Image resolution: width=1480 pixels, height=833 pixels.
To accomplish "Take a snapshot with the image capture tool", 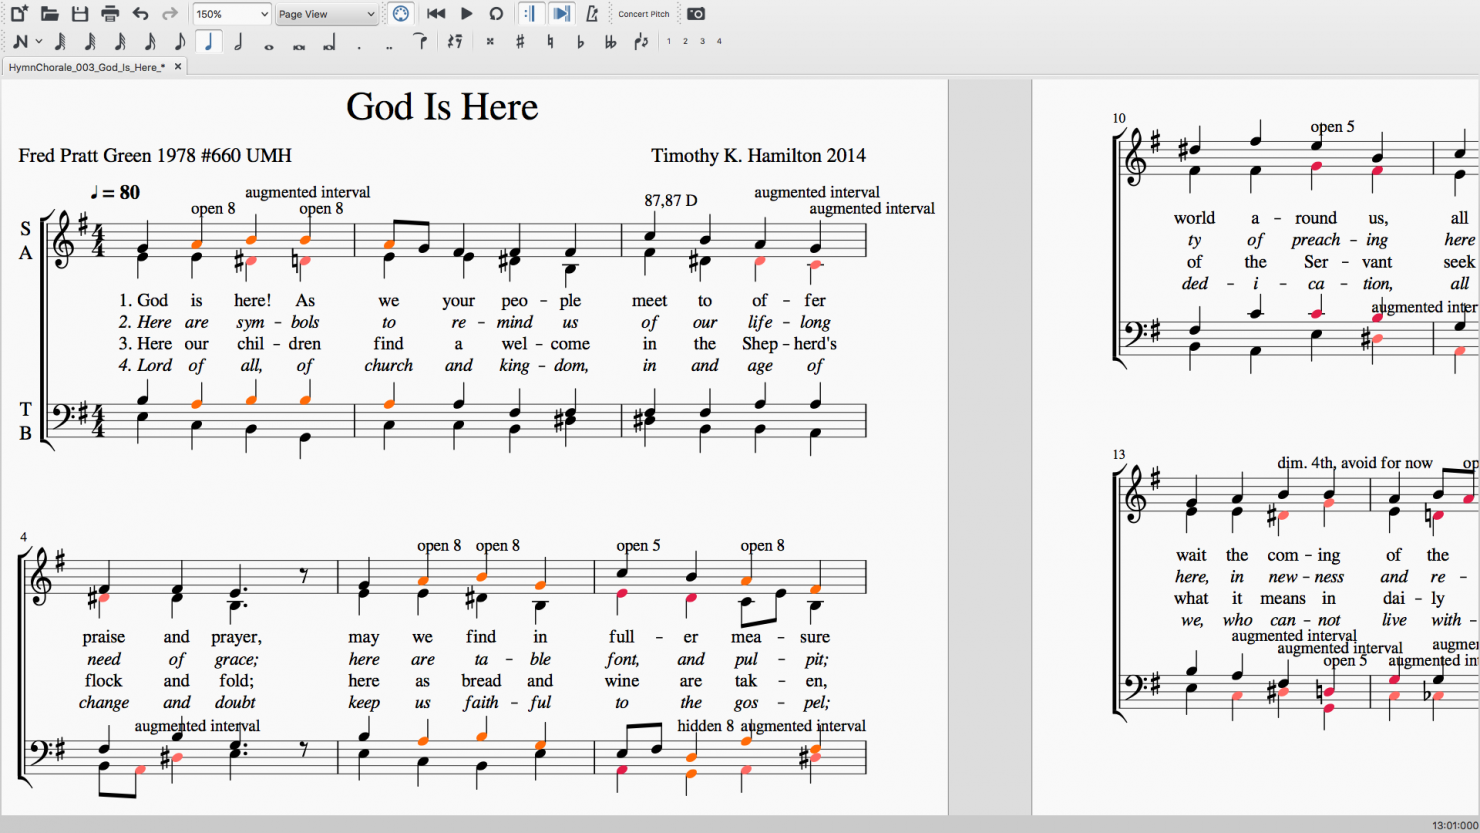I will [x=696, y=13].
